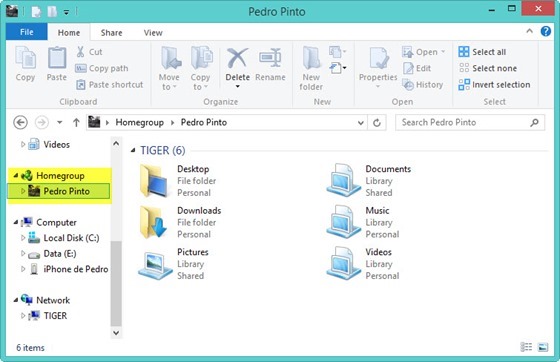Select the Downloads folder icon
The image size is (560, 362).
[x=154, y=222]
